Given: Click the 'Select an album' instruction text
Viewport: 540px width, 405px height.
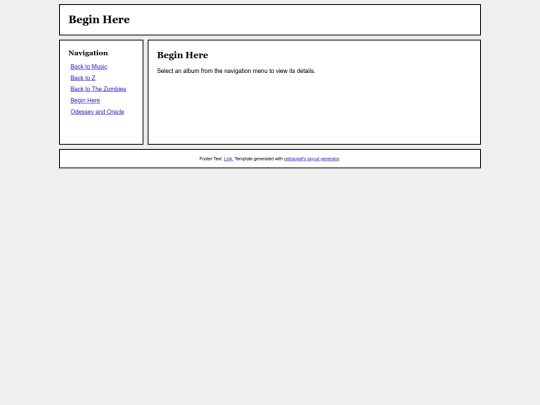Looking at the screenshot, I should 236,71.
